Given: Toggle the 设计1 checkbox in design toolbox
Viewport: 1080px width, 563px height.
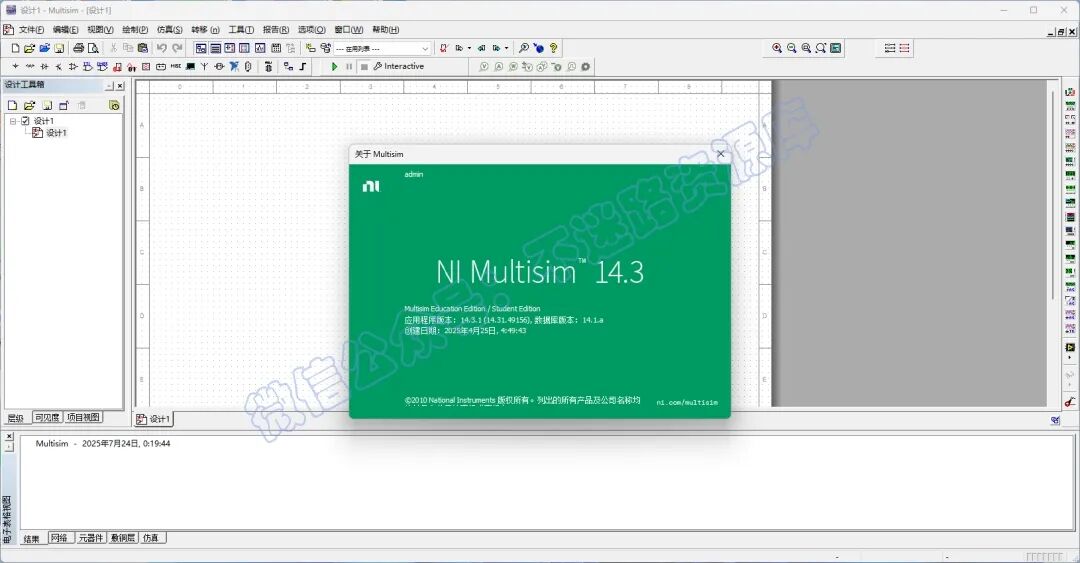Looking at the screenshot, I should 25,121.
